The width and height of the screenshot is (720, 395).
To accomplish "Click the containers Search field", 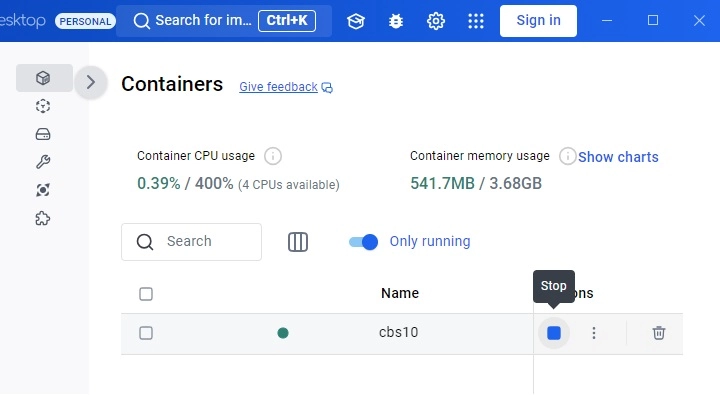I will pyautogui.click(x=191, y=242).
